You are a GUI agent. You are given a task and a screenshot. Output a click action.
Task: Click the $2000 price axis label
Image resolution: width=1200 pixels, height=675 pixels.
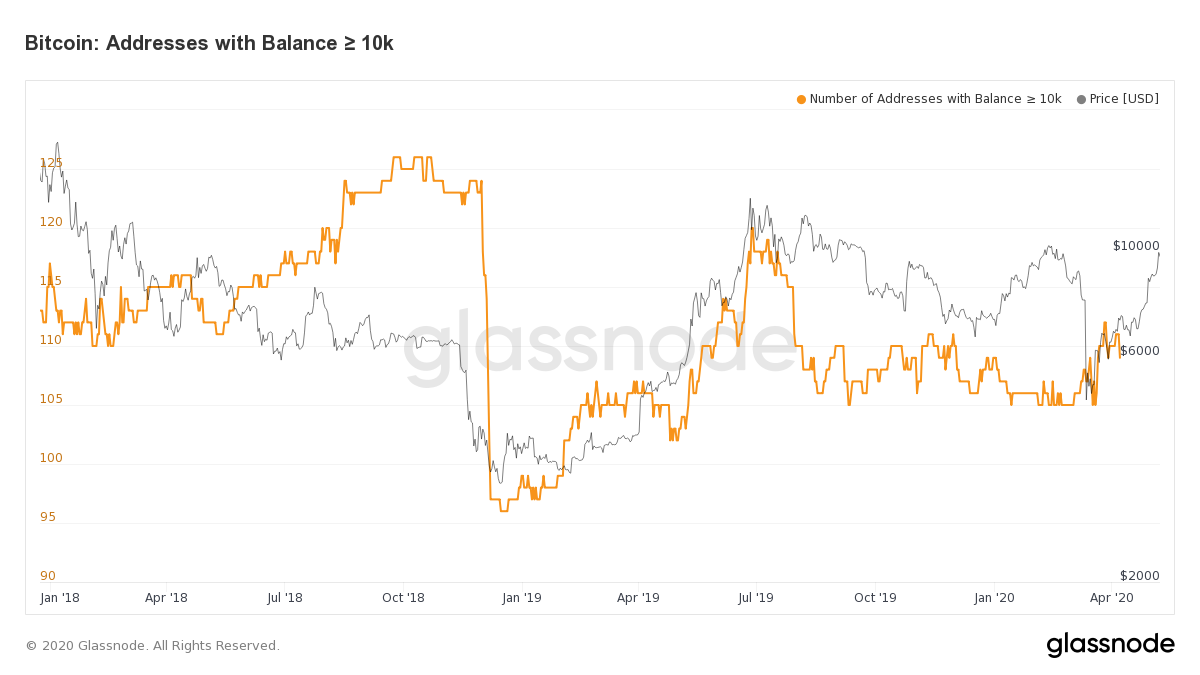coord(1140,576)
